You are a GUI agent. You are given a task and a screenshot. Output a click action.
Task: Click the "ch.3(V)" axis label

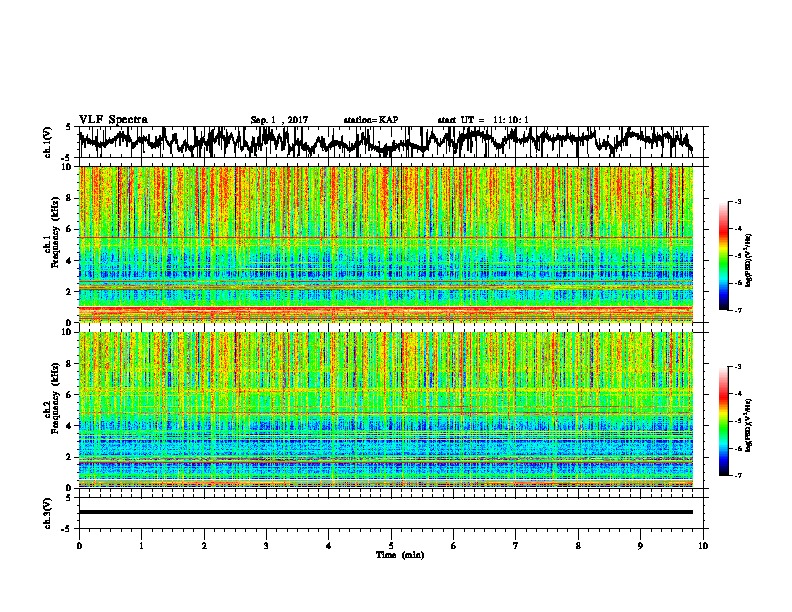(x=48, y=513)
